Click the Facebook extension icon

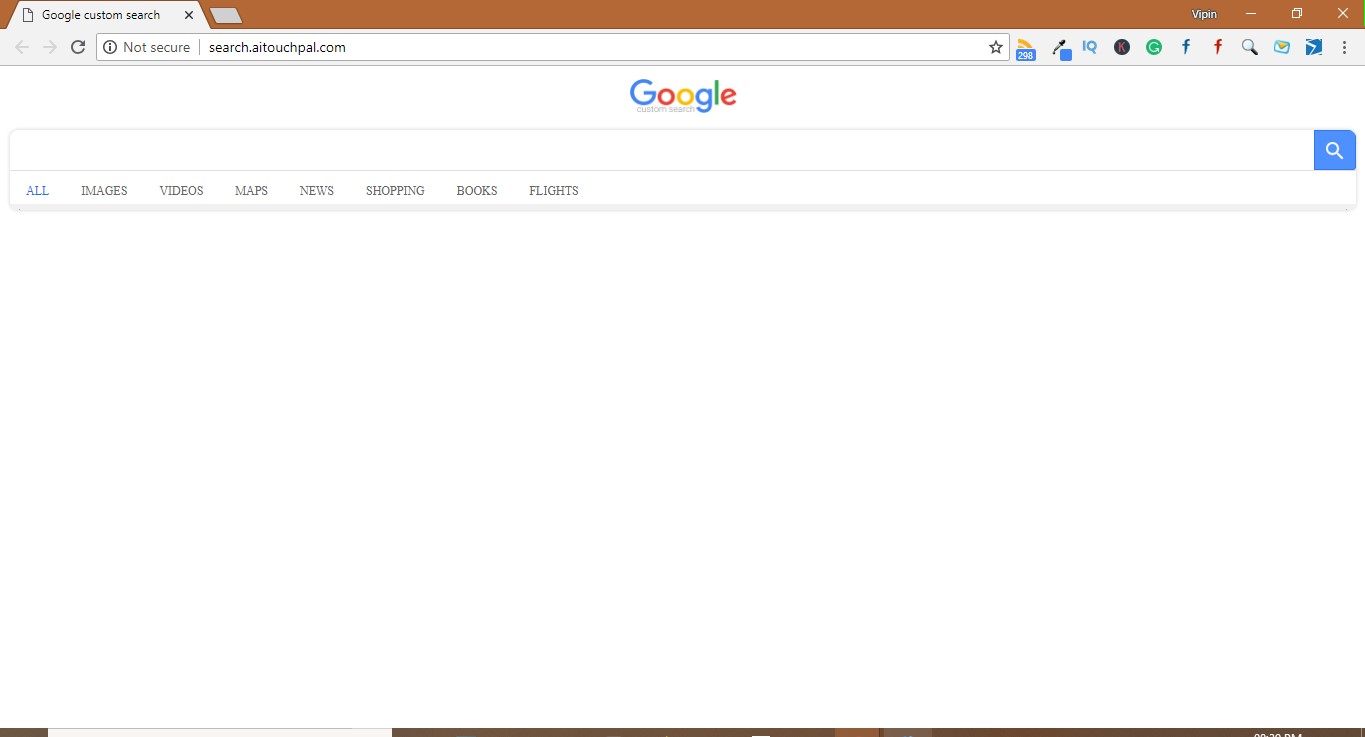[x=1185, y=47]
